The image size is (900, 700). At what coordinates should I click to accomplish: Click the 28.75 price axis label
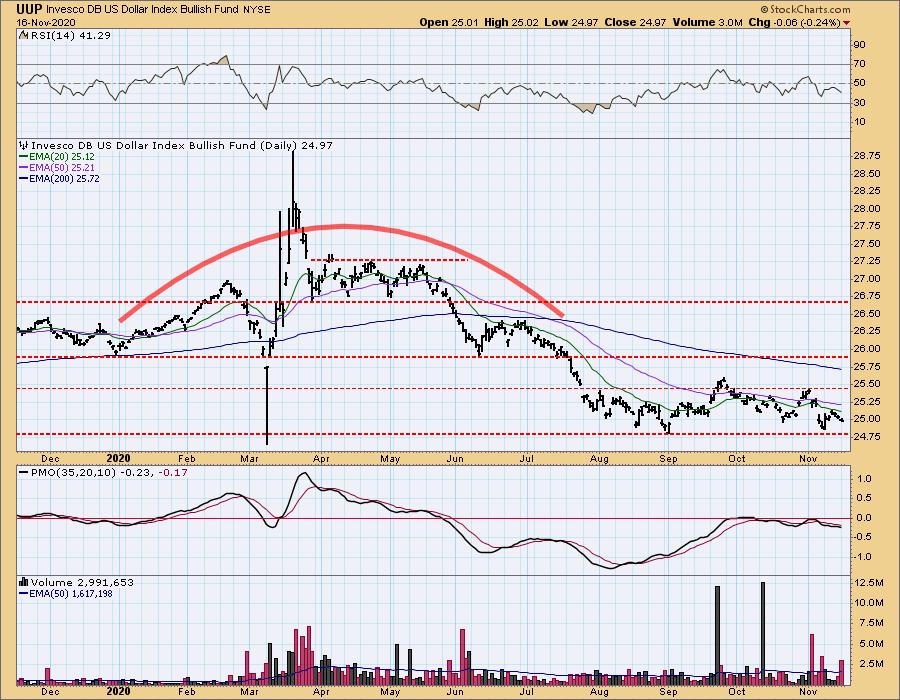point(867,156)
